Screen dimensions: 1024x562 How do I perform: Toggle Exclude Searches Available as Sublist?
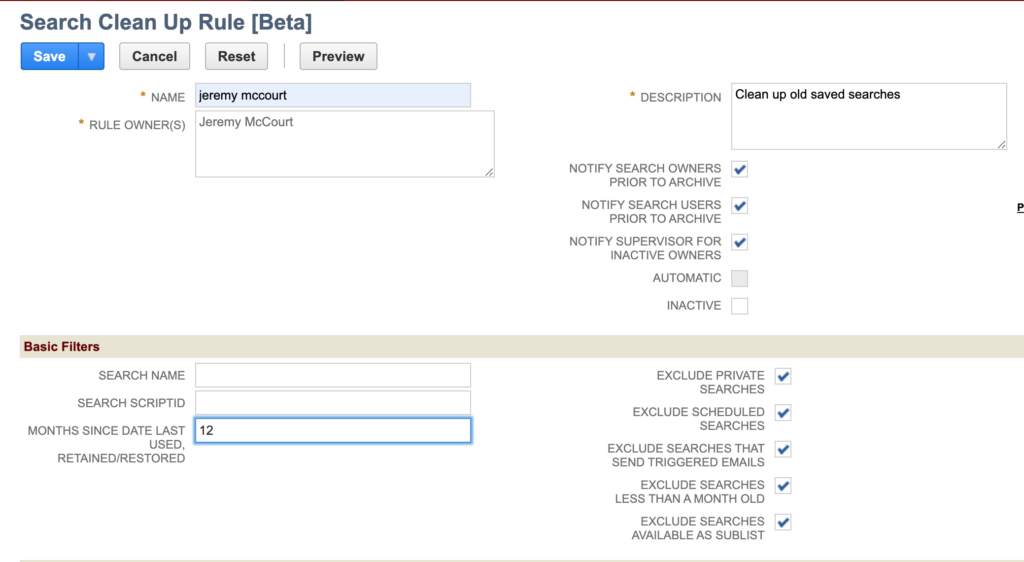[x=783, y=522]
